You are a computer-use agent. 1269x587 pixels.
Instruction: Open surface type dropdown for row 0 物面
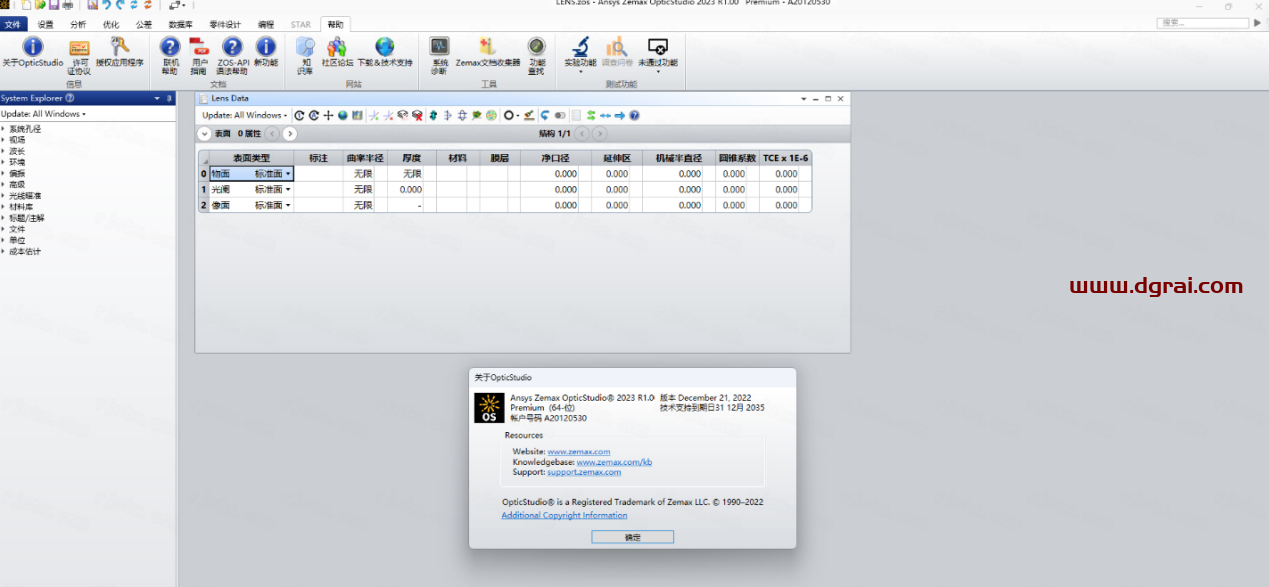[x=288, y=174]
